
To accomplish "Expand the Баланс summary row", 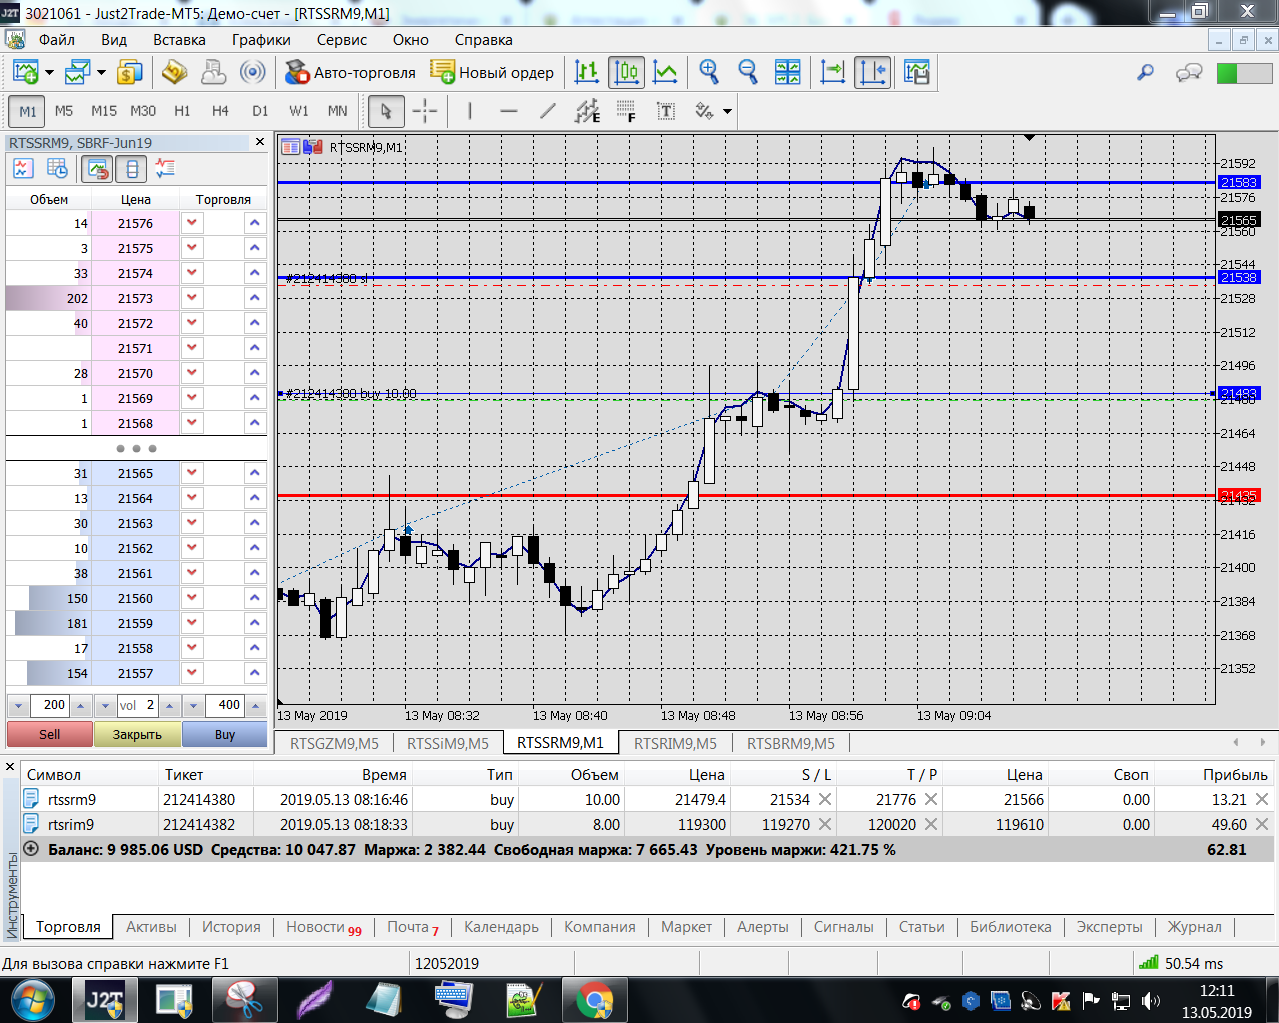I will [31, 849].
